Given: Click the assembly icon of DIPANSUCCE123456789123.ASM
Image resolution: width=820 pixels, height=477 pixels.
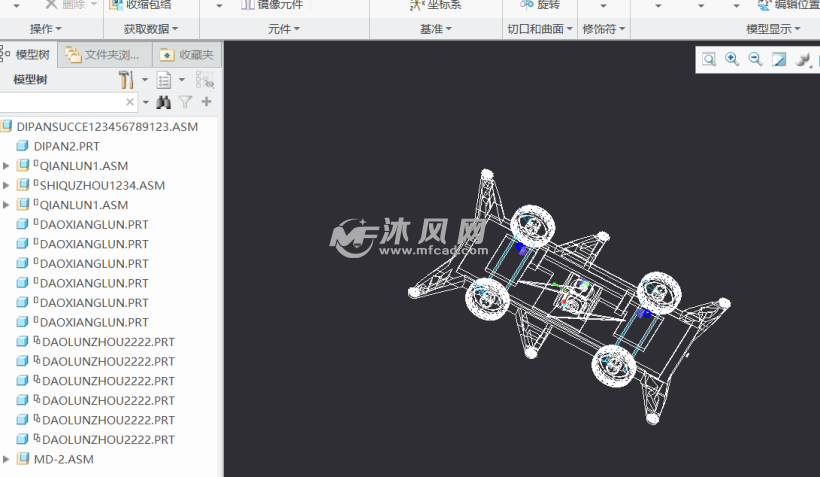Looking at the screenshot, I should 6,126.
